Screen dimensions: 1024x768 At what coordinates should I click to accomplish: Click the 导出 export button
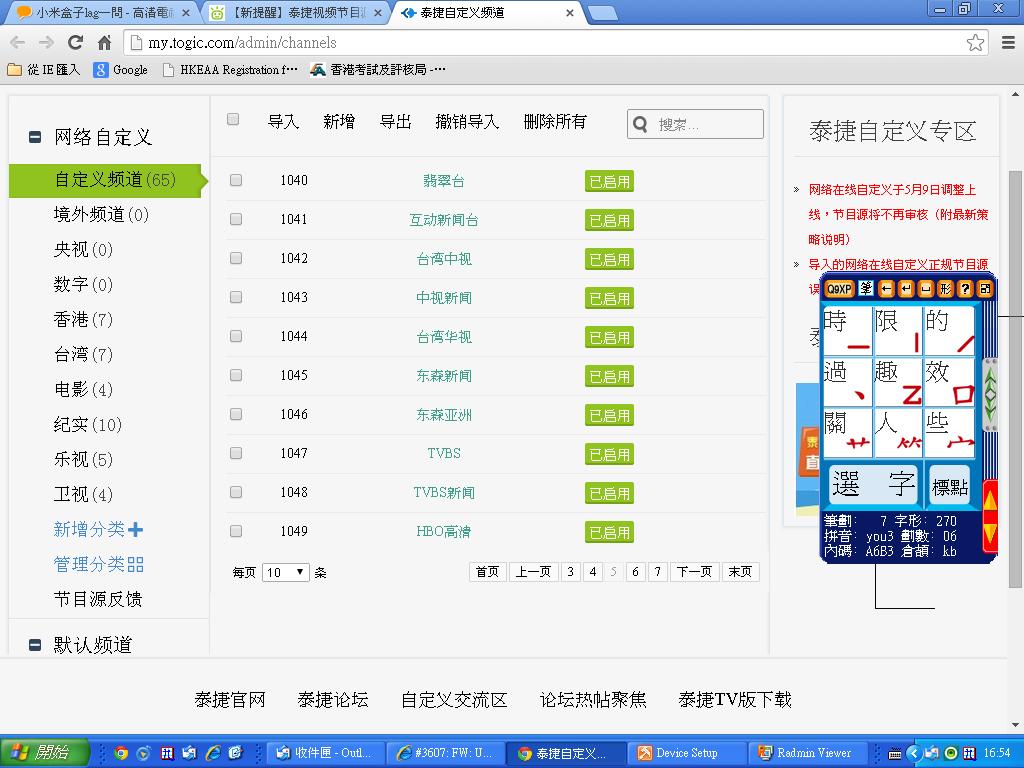[396, 121]
